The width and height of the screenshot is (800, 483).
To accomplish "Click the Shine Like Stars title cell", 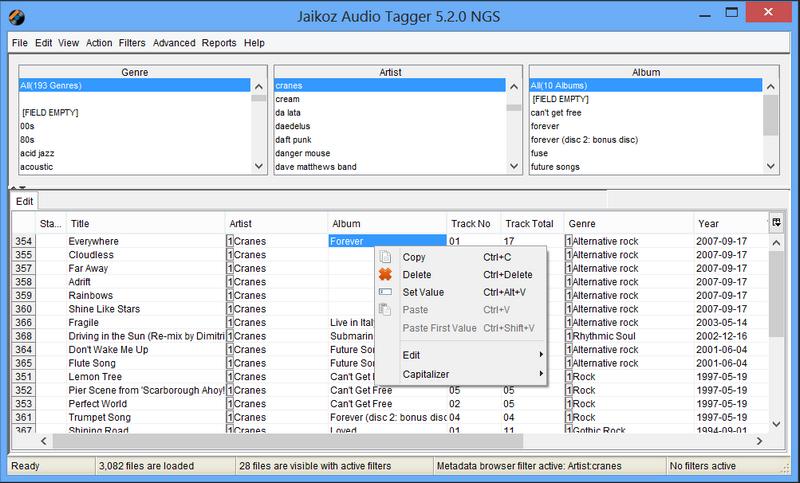I will 146,309.
